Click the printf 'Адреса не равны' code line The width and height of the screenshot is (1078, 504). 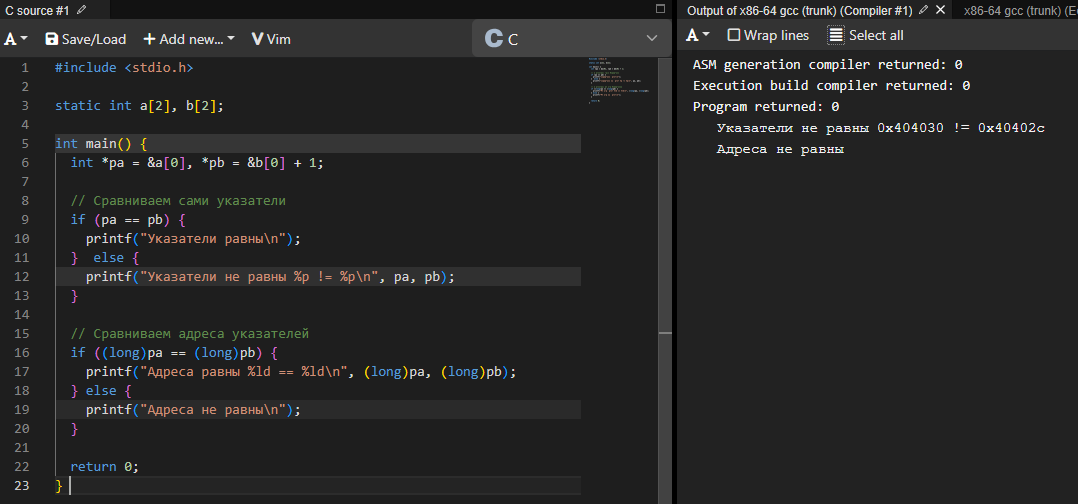point(194,410)
